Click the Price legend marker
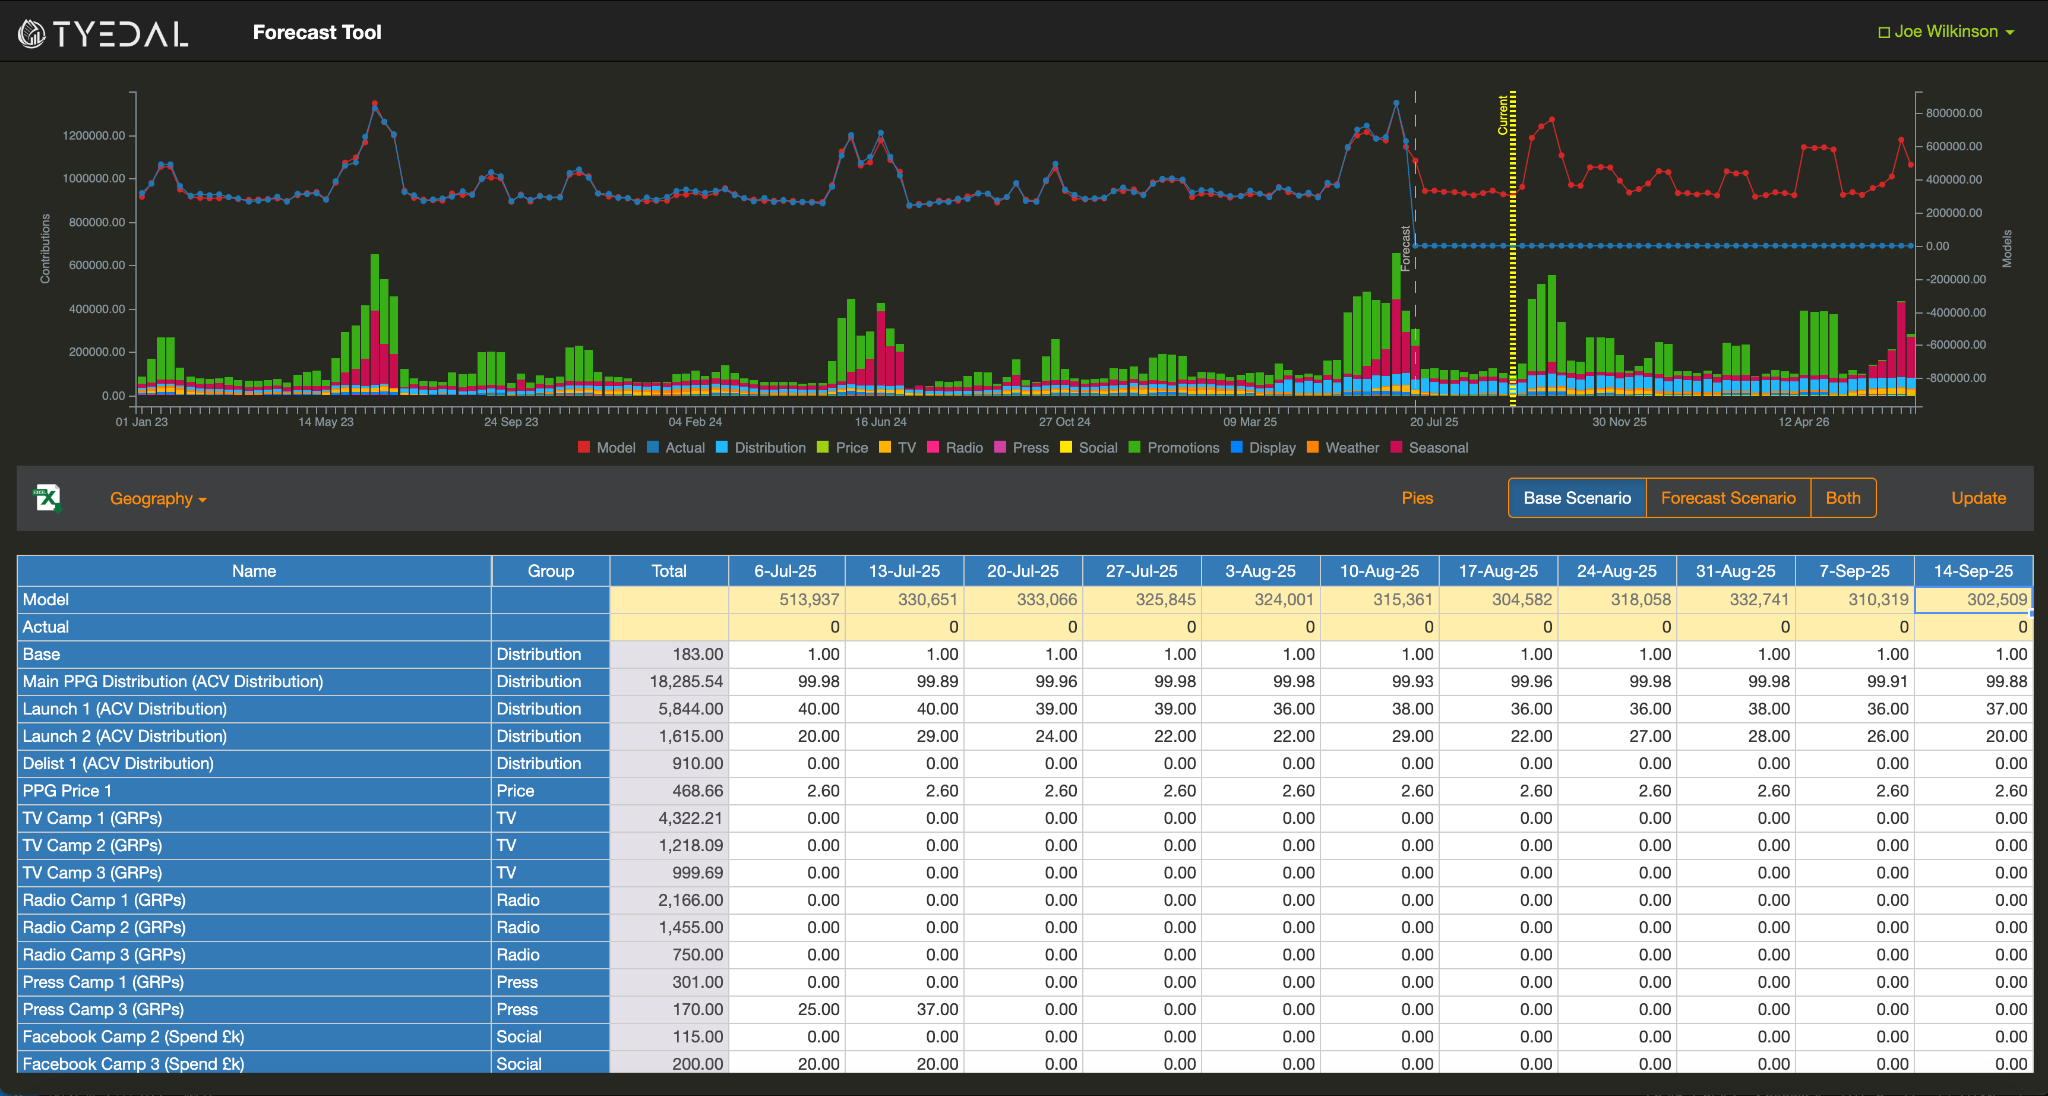Viewport: 2048px width, 1096px height. click(x=822, y=447)
